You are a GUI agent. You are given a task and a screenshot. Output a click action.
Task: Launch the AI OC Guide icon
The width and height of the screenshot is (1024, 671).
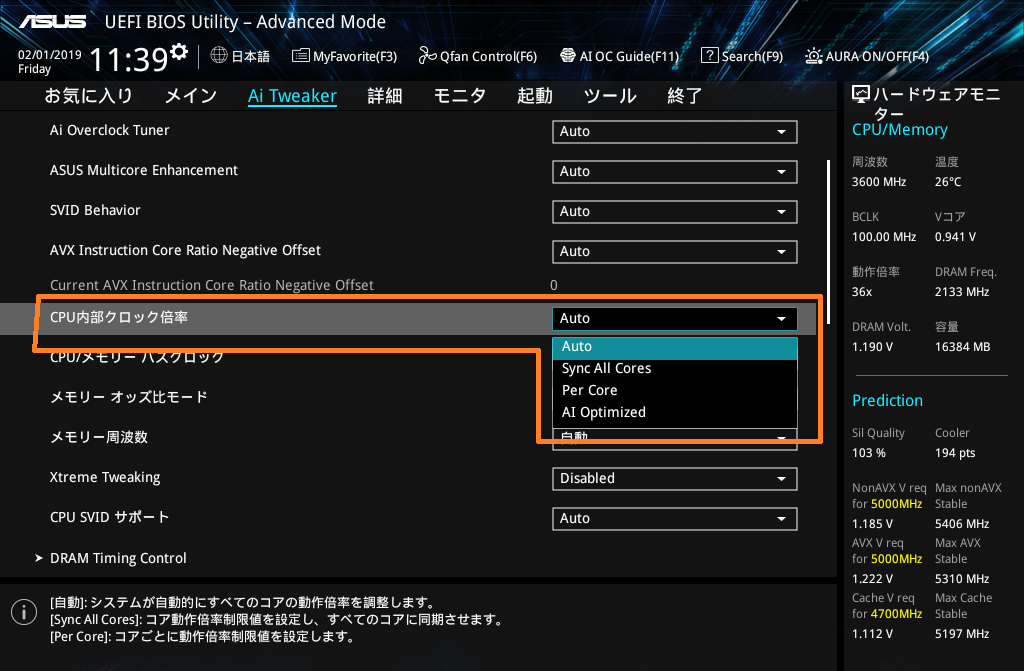coord(568,56)
